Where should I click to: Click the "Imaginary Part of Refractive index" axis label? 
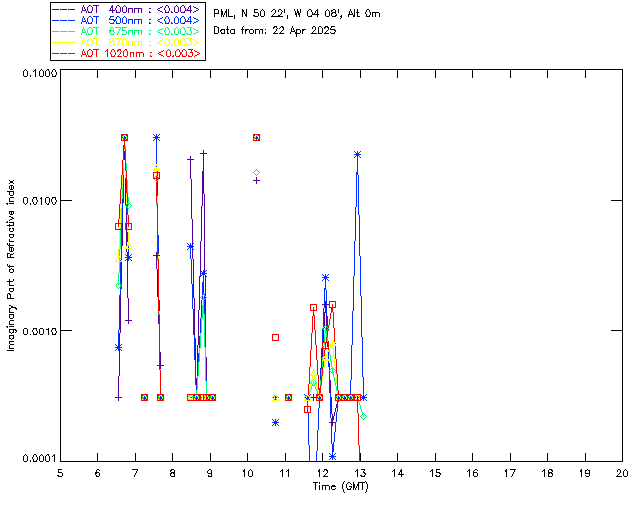point(11,265)
